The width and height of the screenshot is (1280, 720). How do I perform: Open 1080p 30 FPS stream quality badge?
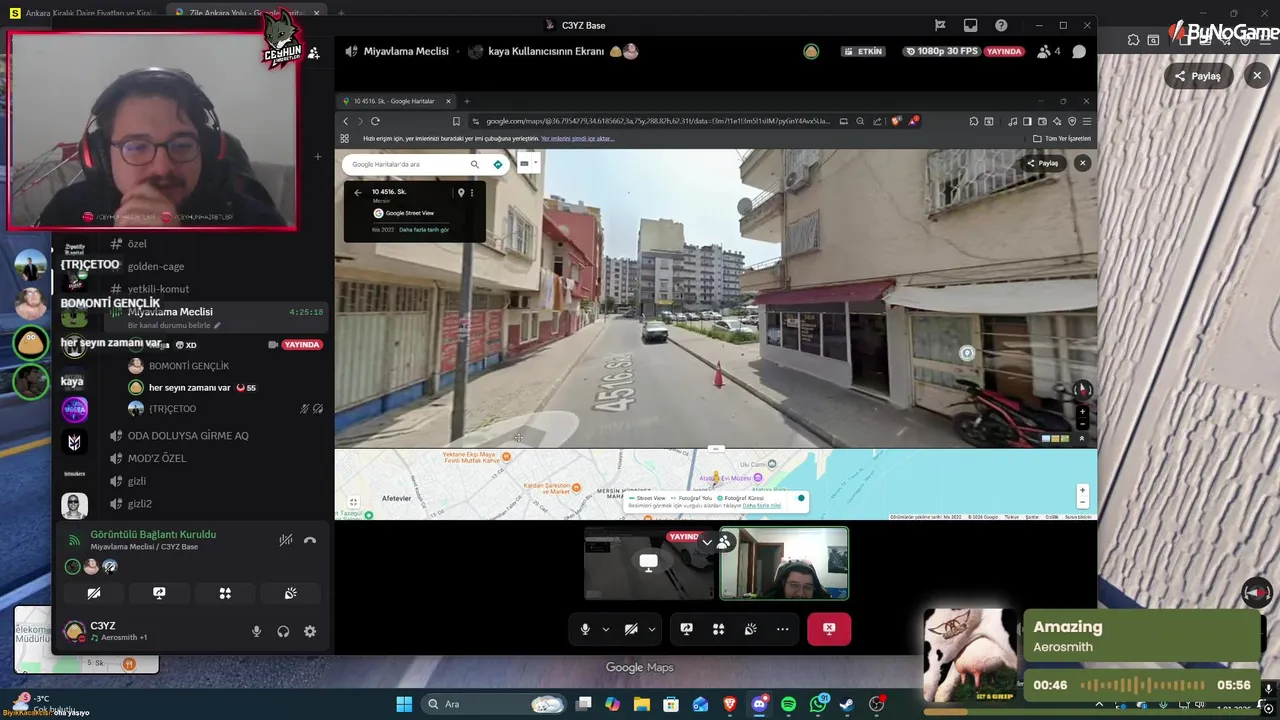pyautogui.click(x=941, y=51)
